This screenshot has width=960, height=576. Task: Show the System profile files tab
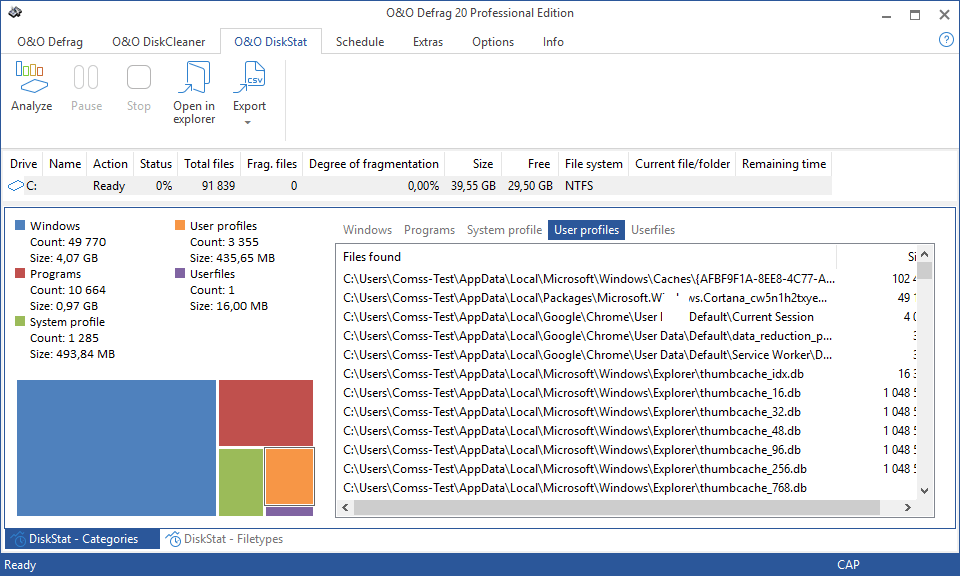(x=504, y=230)
